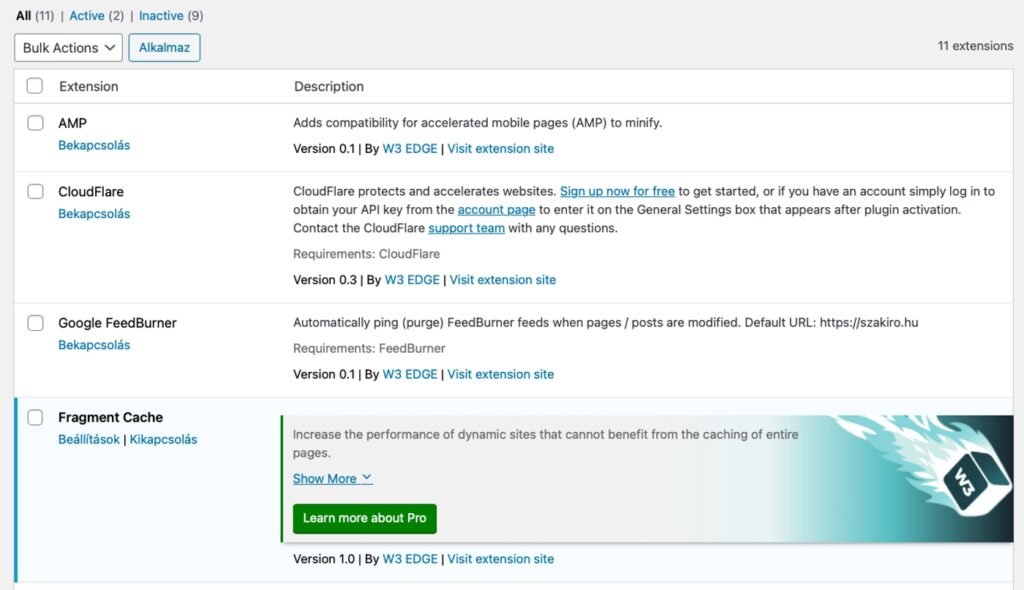Switch to the Active extensions filter
Screen dimensions: 1024x590
pos(87,16)
